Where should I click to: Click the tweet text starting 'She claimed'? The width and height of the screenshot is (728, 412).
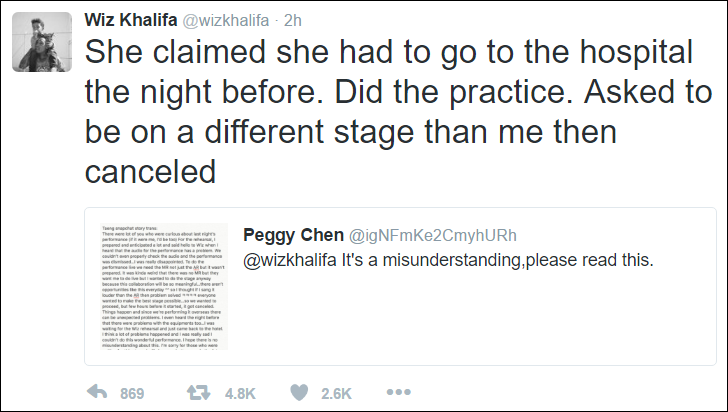click(x=398, y=111)
